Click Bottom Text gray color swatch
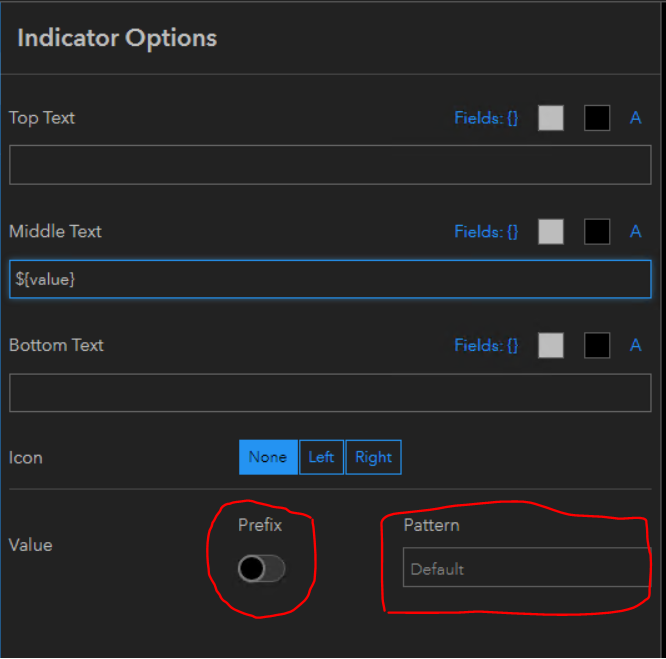 tap(551, 346)
